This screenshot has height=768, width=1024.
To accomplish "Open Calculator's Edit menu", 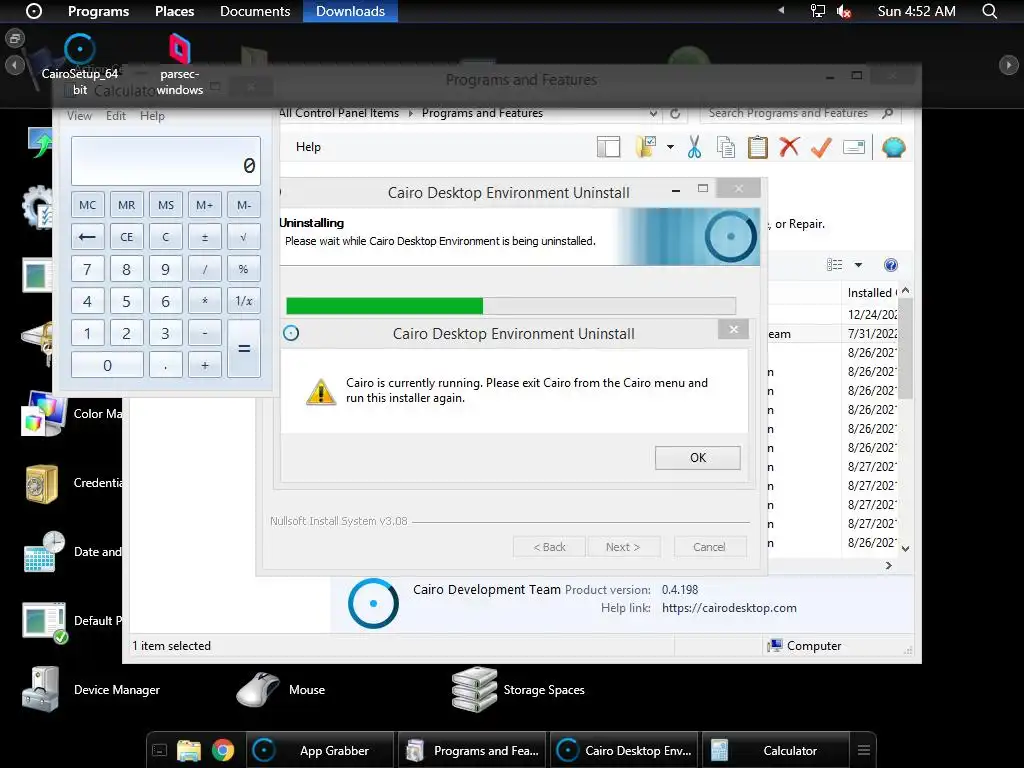I will (x=116, y=116).
